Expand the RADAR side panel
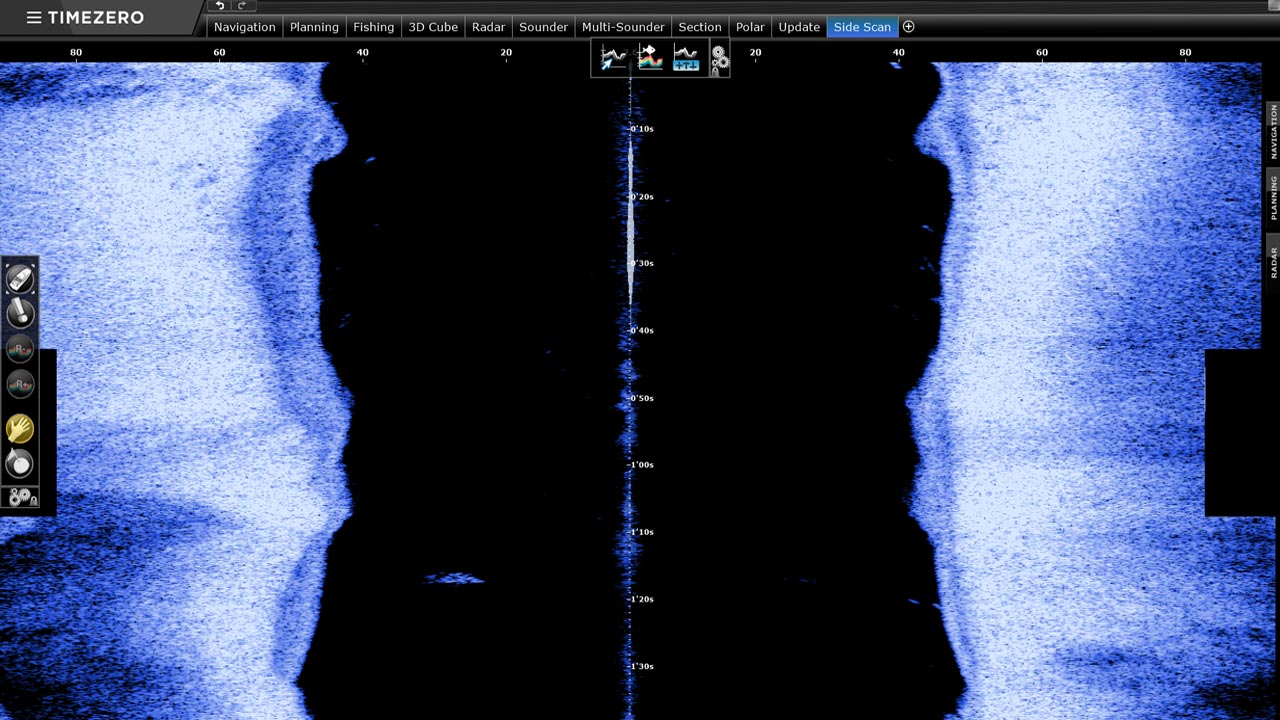The image size is (1280, 720). click(1273, 262)
